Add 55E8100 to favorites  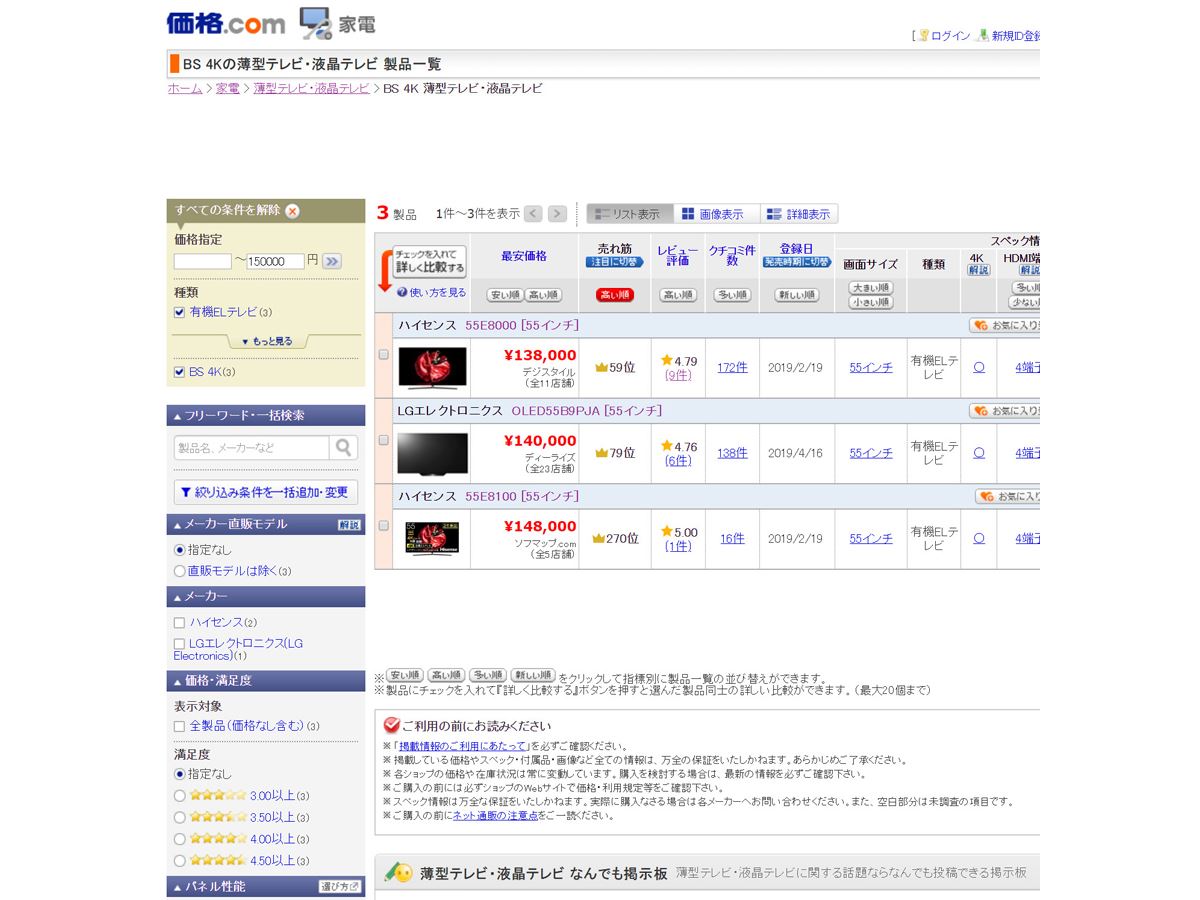point(1007,496)
